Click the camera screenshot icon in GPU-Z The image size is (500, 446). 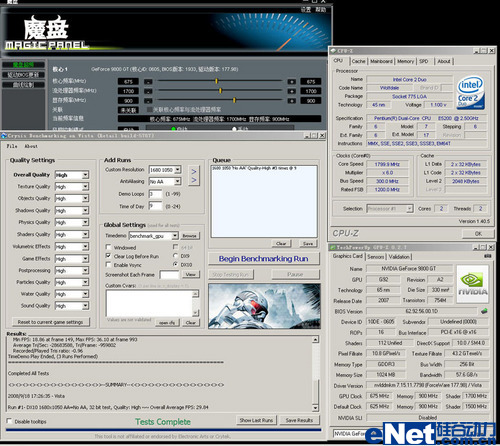[487, 256]
